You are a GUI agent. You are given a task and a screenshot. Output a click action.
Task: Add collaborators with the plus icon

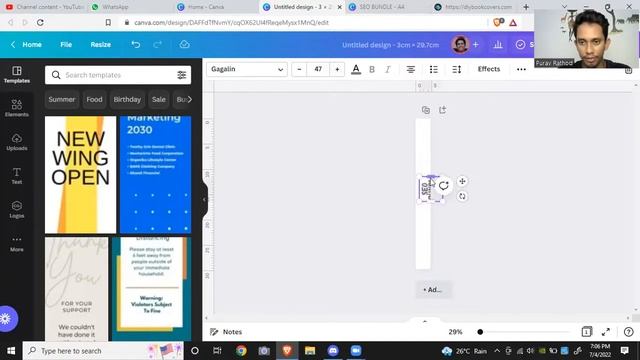click(476, 44)
